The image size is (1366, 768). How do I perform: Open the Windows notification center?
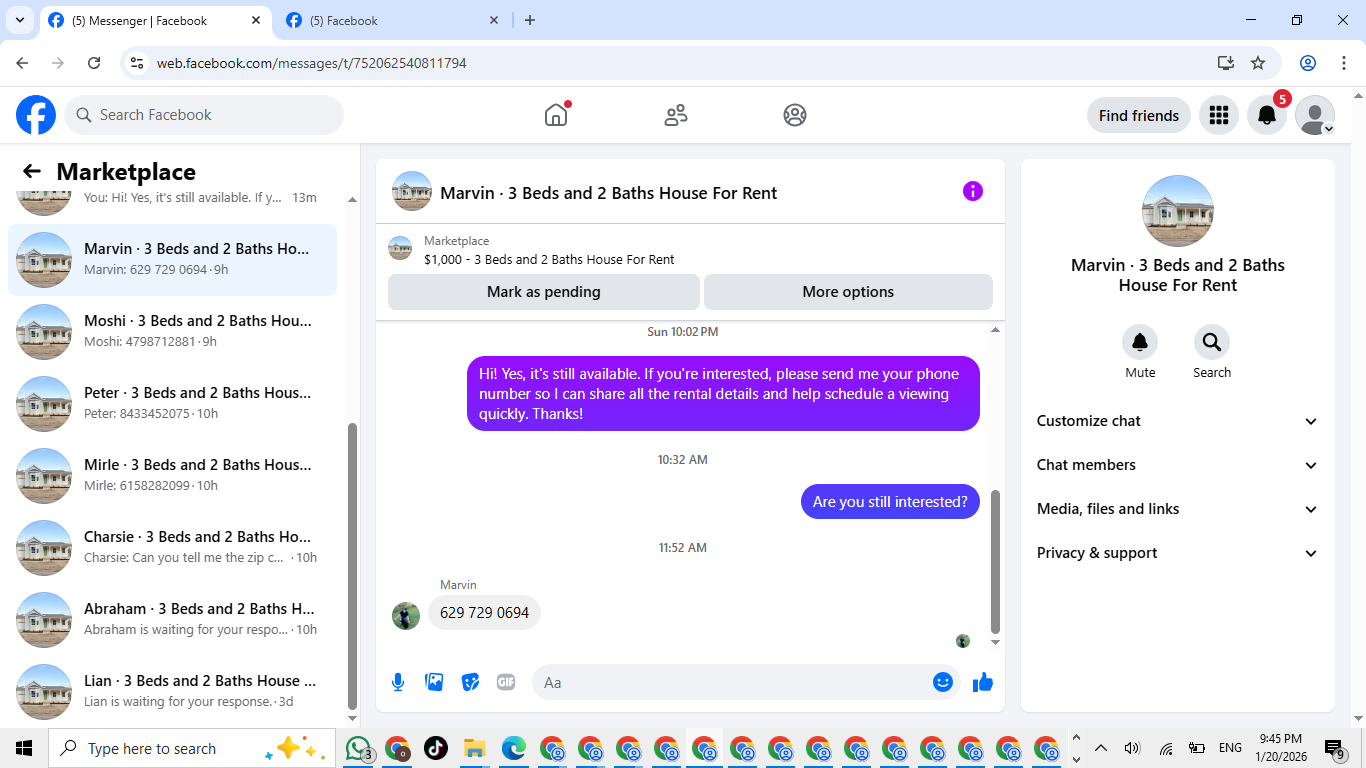(x=1335, y=748)
